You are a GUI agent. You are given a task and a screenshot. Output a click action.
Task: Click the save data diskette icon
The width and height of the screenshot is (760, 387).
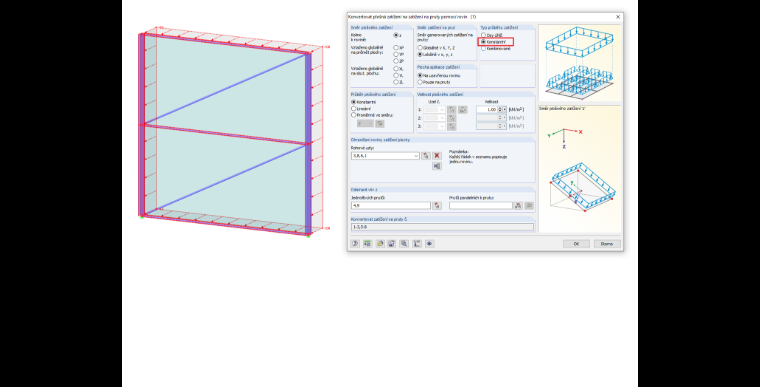pyautogui.click(x=392, y=243)
